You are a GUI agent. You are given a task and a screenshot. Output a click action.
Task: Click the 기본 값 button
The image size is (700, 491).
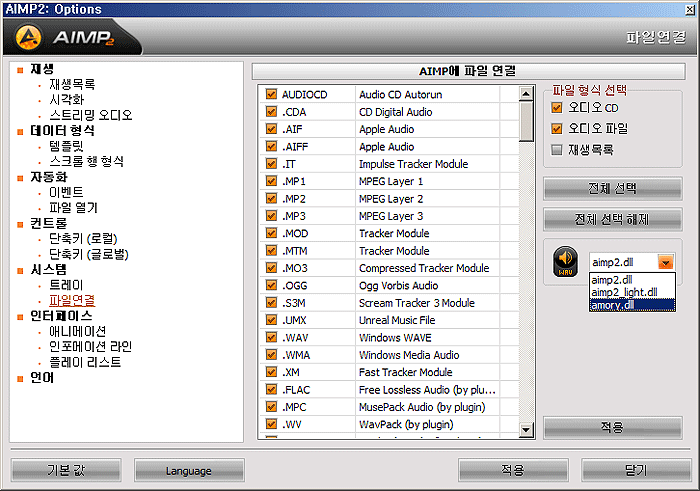66,470
